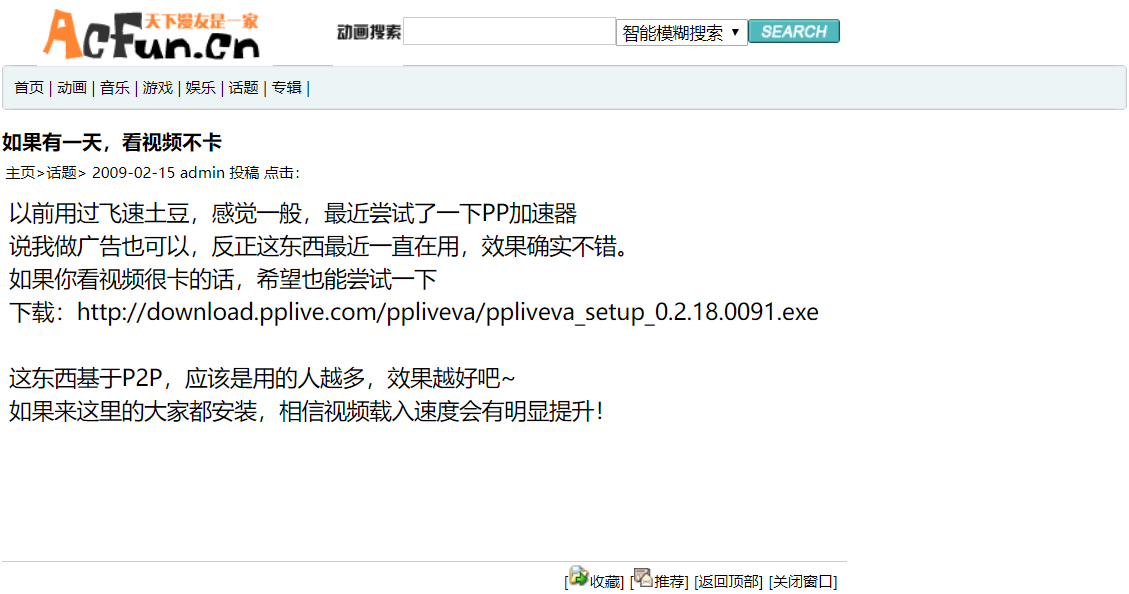Open the 专辑 navigation item
The height and width of the screenshot is (594, 1129).
point(287,88)
